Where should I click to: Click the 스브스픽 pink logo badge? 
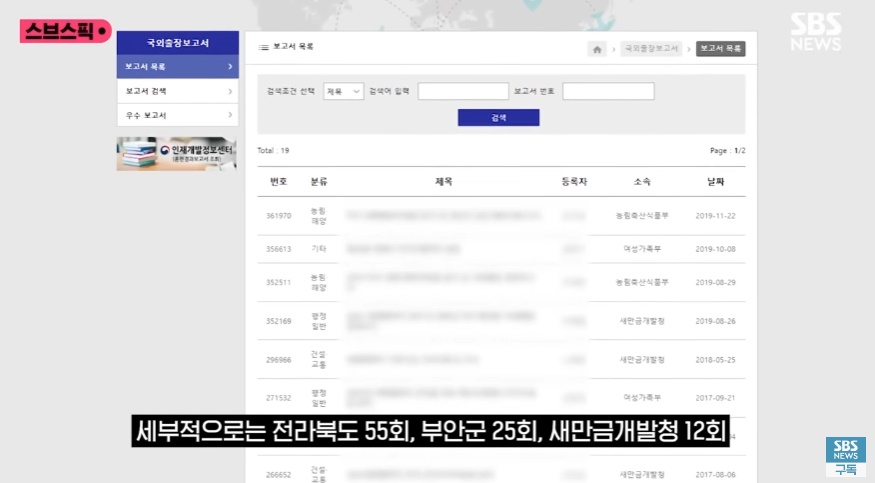pyautogui.click(x=64, y=33)
